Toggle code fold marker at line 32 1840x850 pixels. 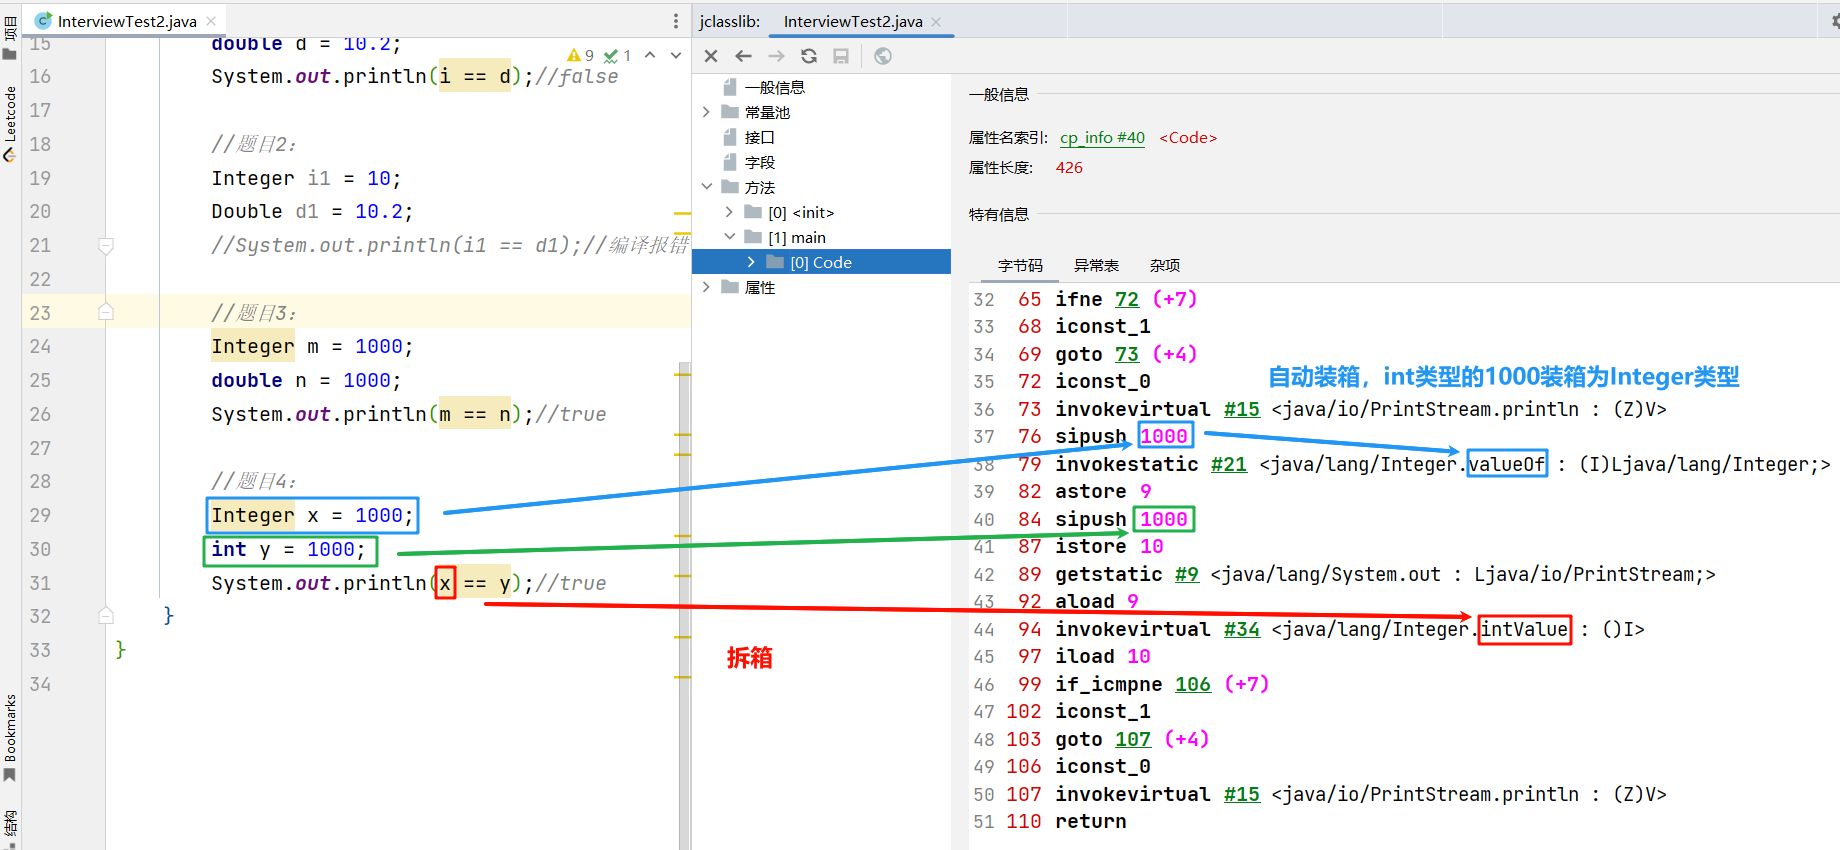coord(105,616)
